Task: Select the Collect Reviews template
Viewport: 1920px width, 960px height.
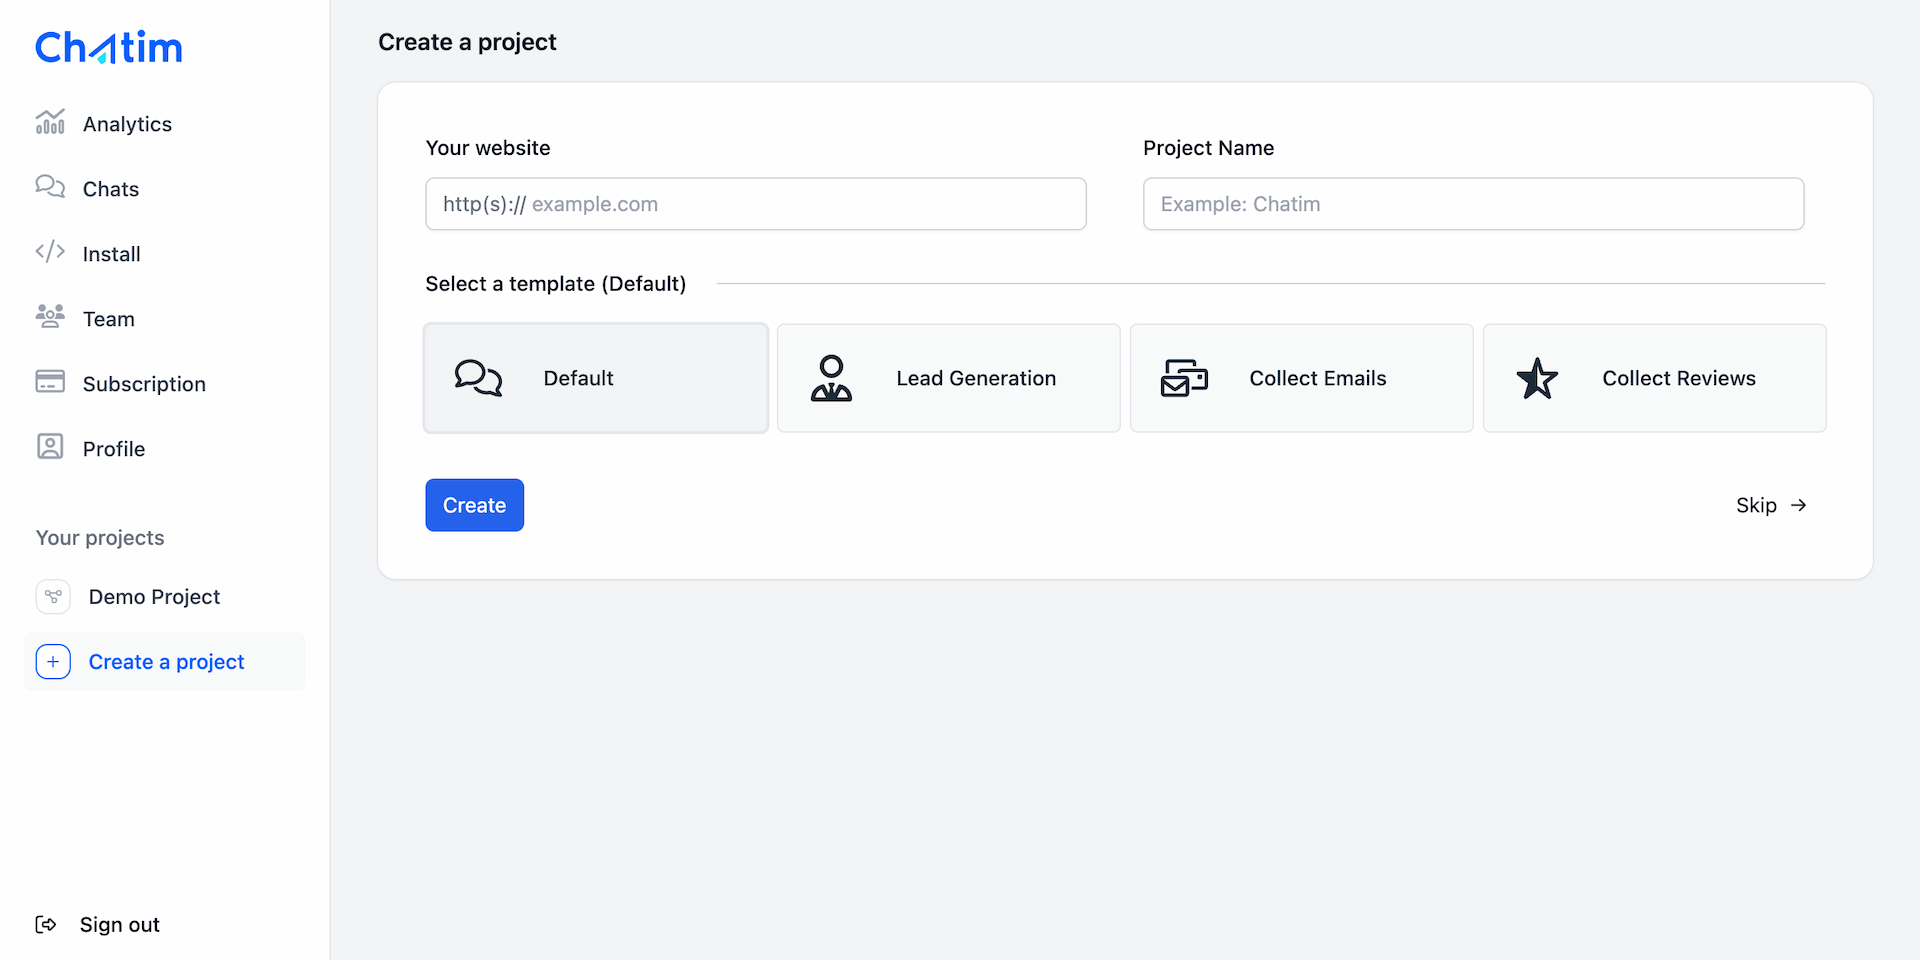Action: [1654, 378]
